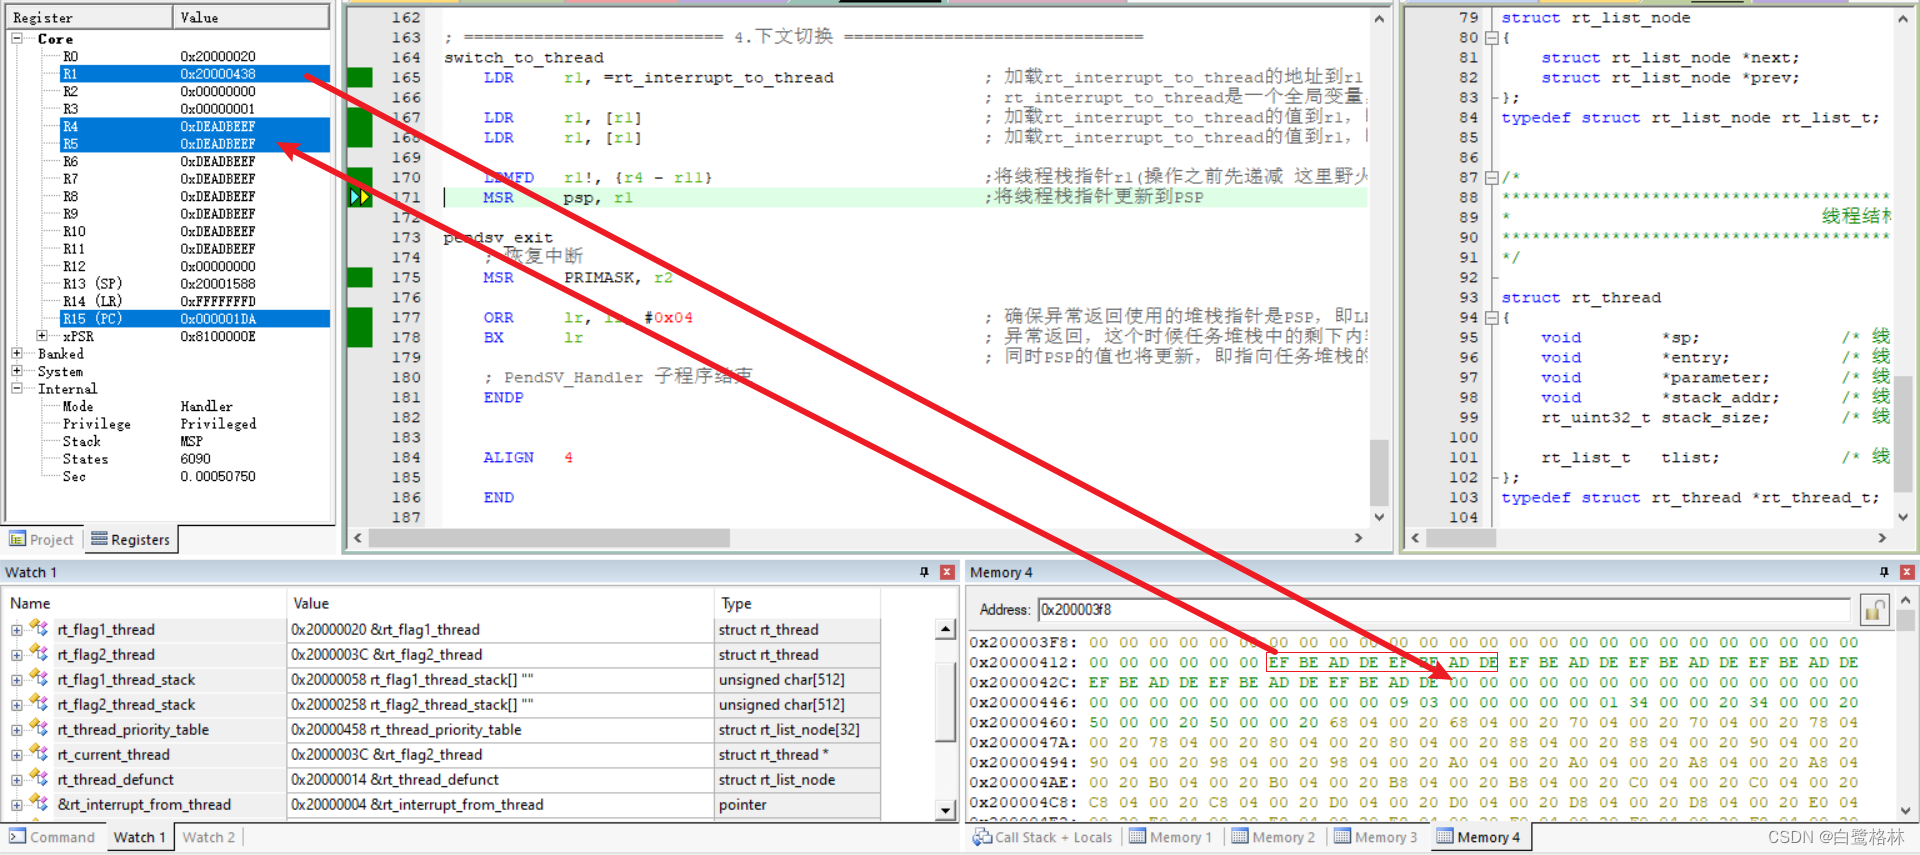
Task: Close the Memory 4 panel
Action: 1907,572
